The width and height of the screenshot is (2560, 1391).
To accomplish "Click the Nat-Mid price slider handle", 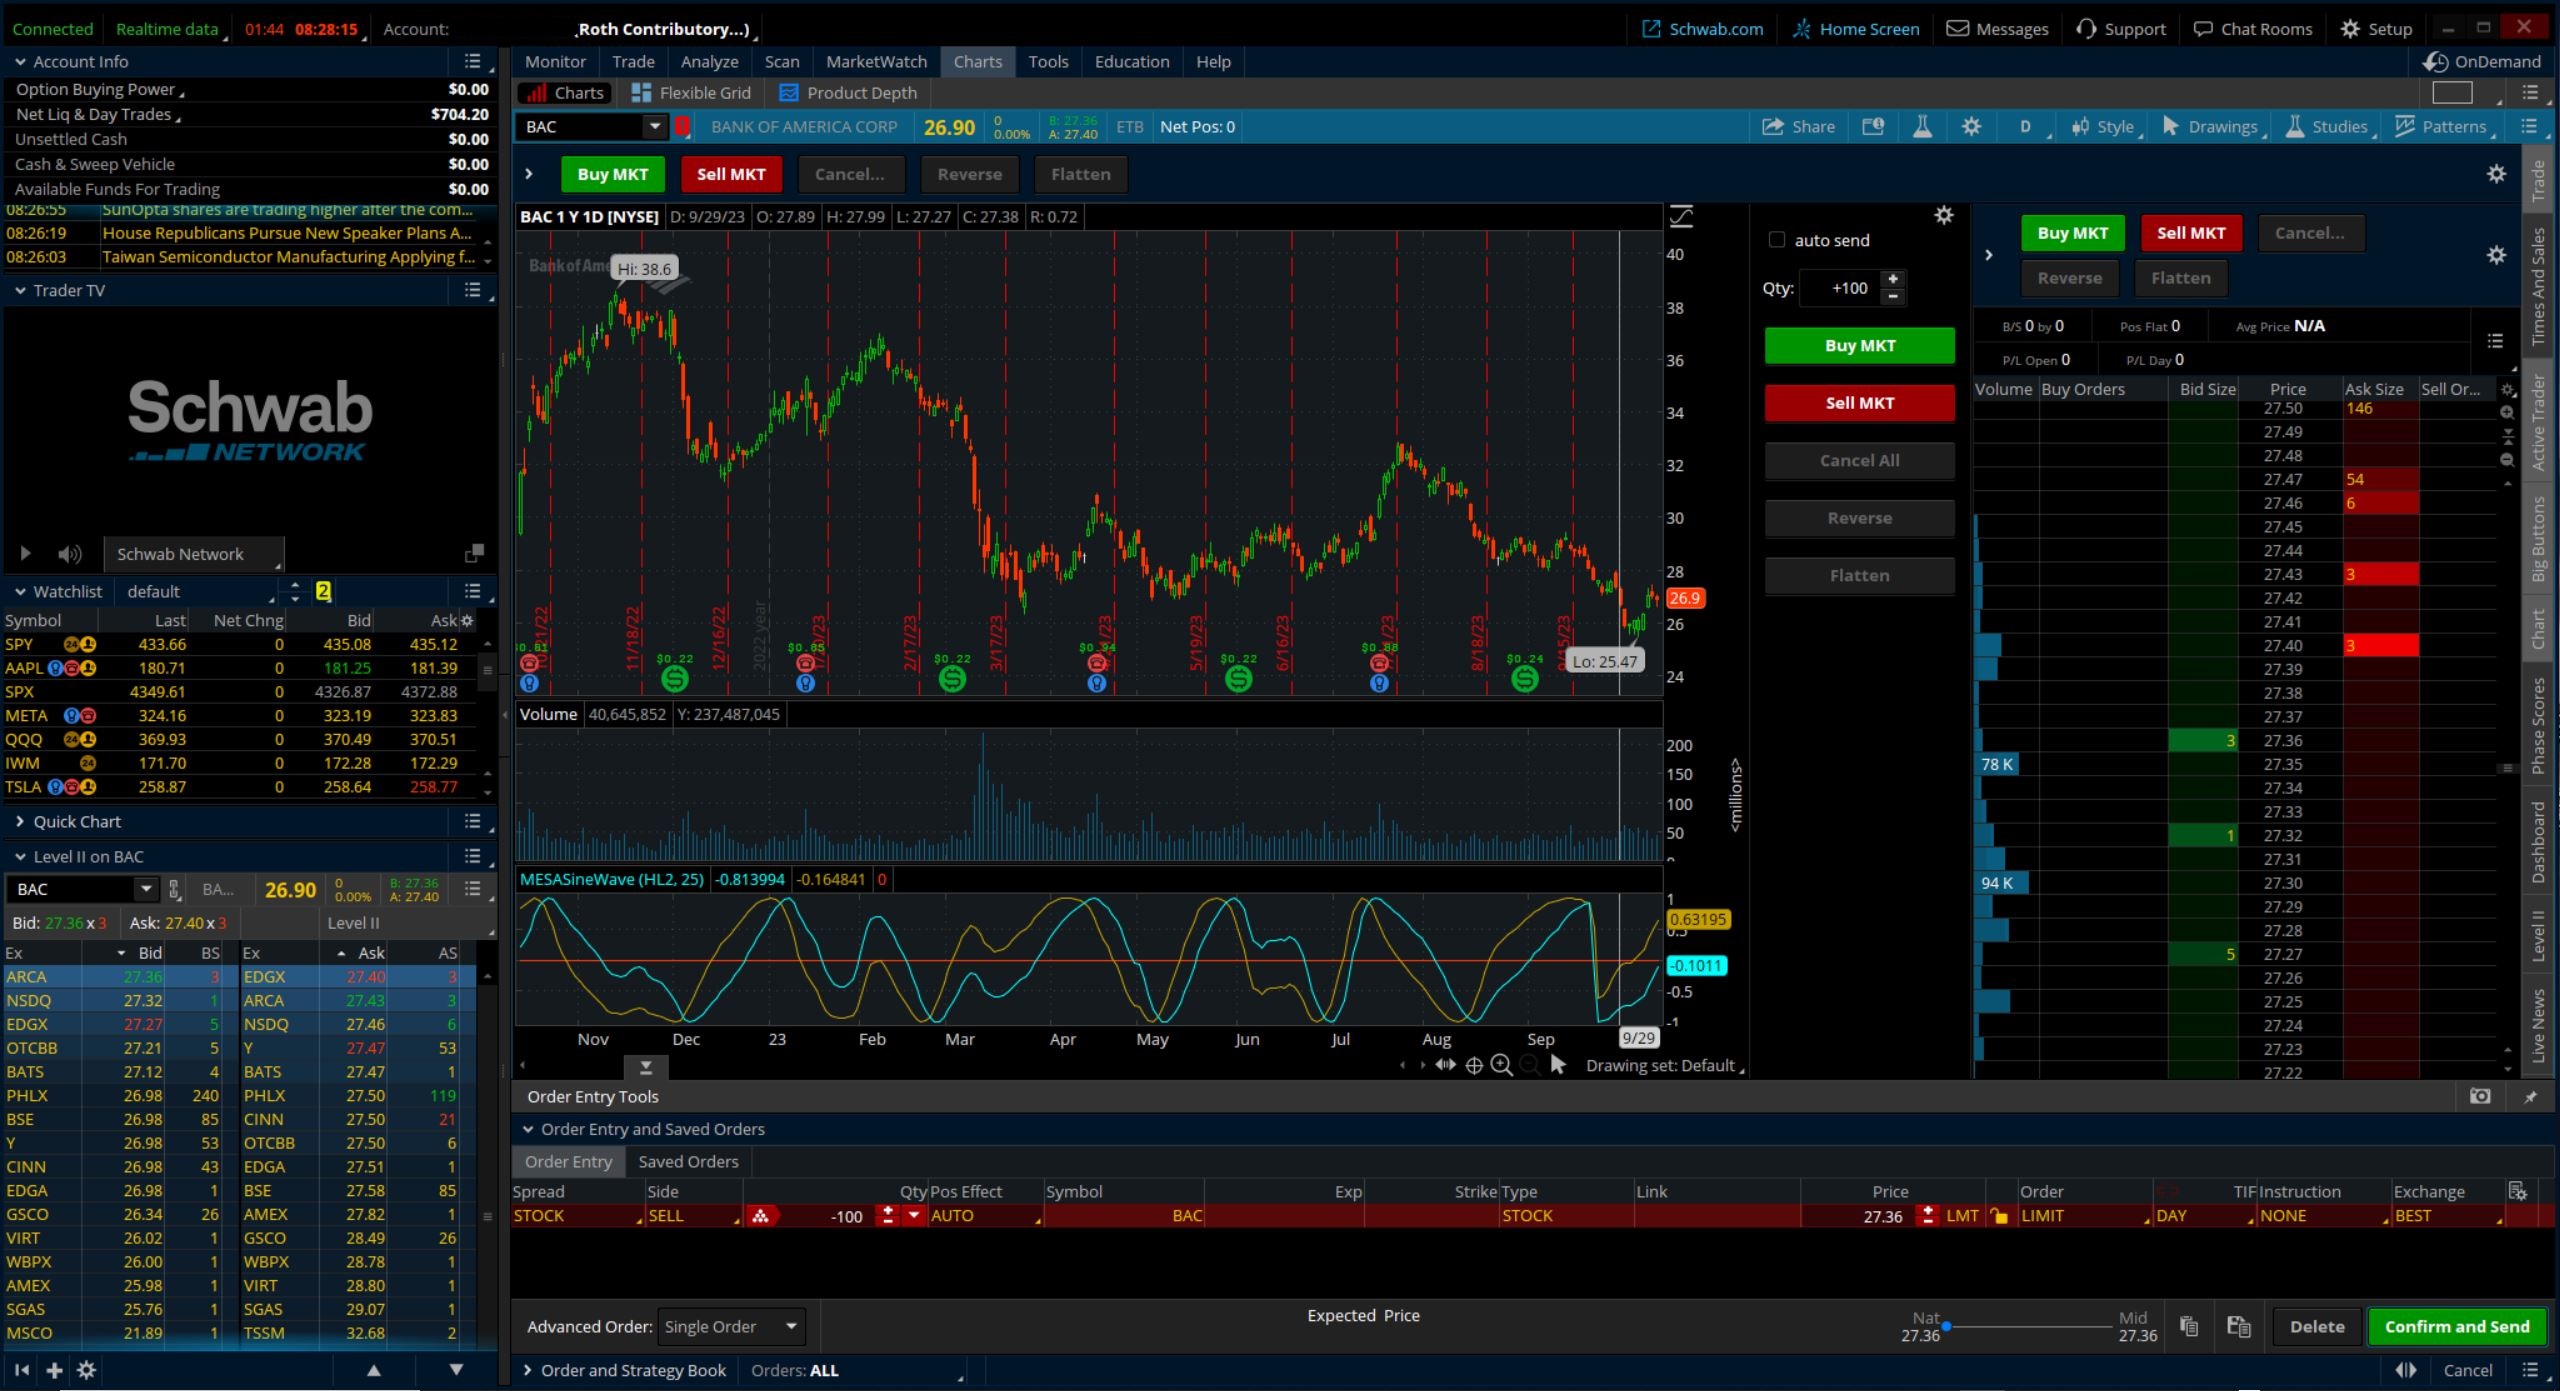I will 1946,1327.
